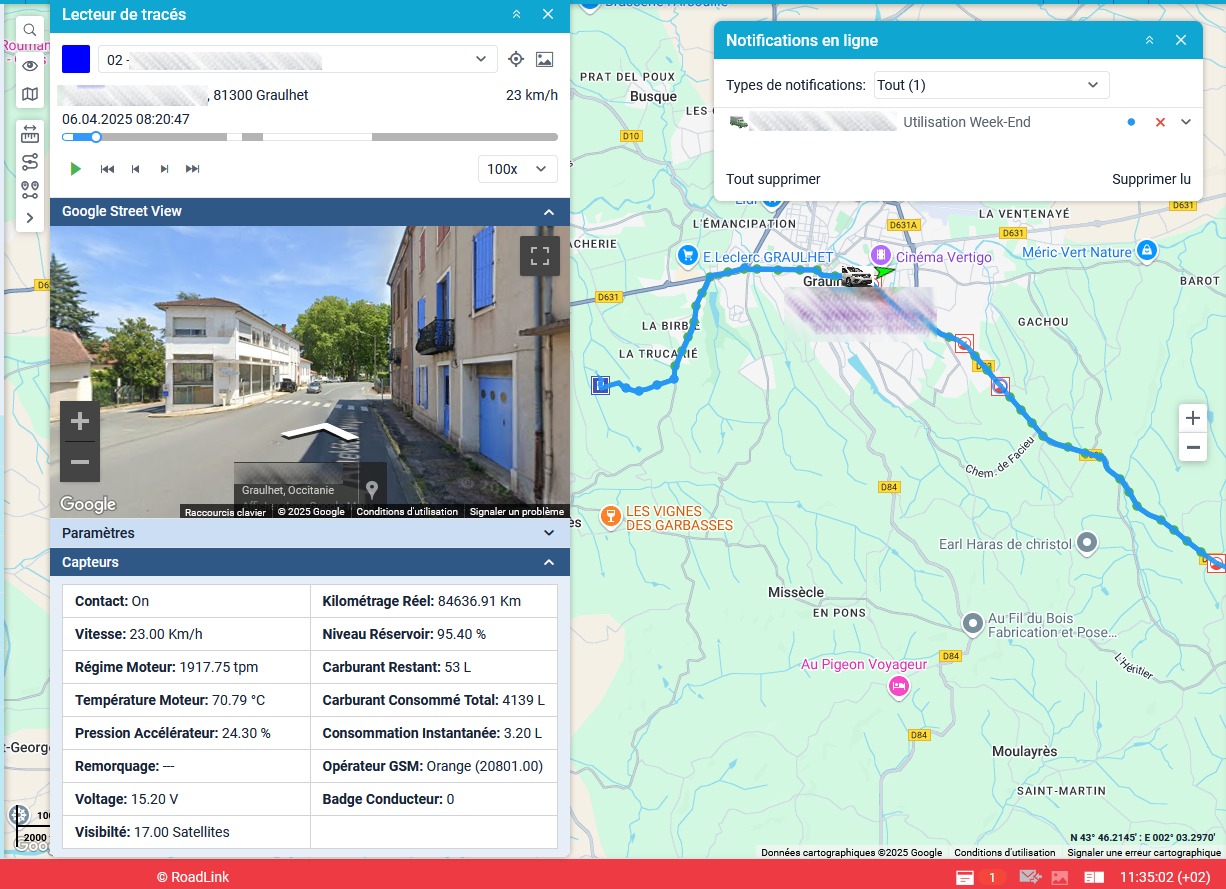Click the Cinéma Vertigo map marker
The width and height of the screenshot is (1226, 889).
(x=881, y=255)
